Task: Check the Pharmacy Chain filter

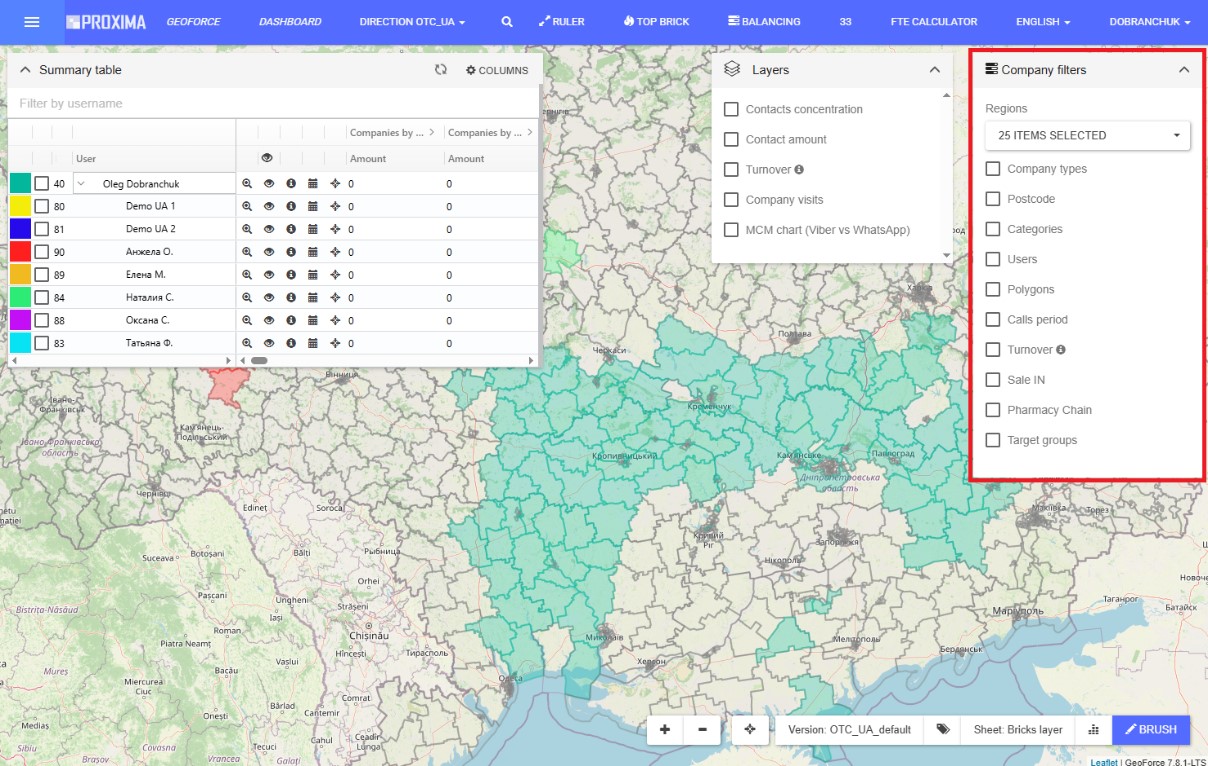Action: click(993, 410)
